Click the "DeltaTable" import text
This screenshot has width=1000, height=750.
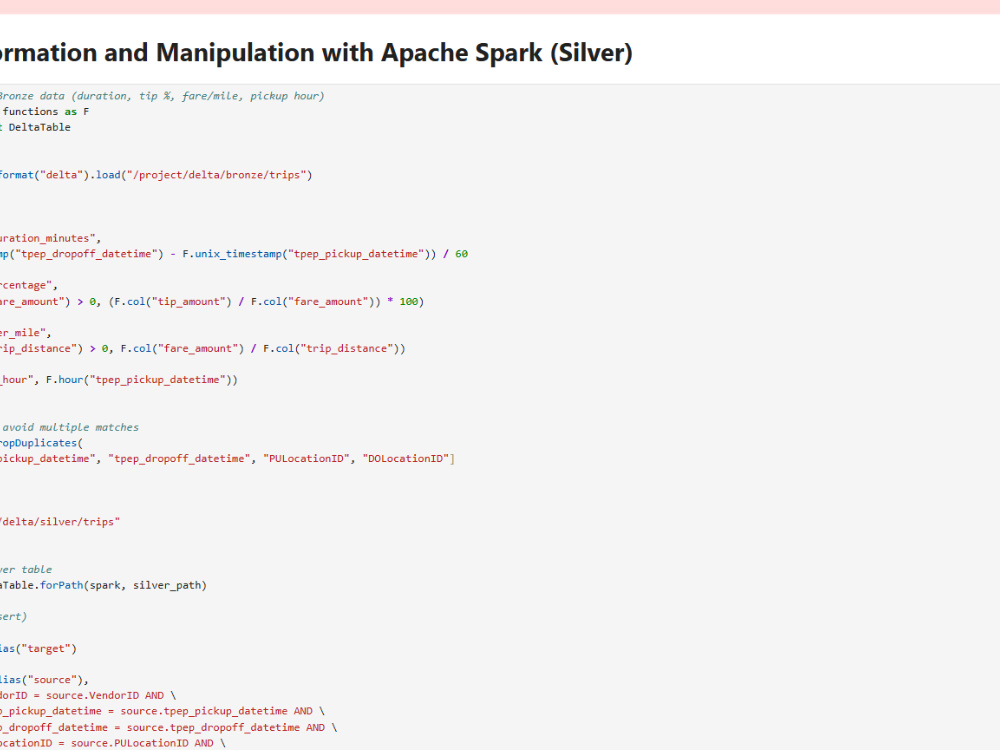tap(40, 127)
